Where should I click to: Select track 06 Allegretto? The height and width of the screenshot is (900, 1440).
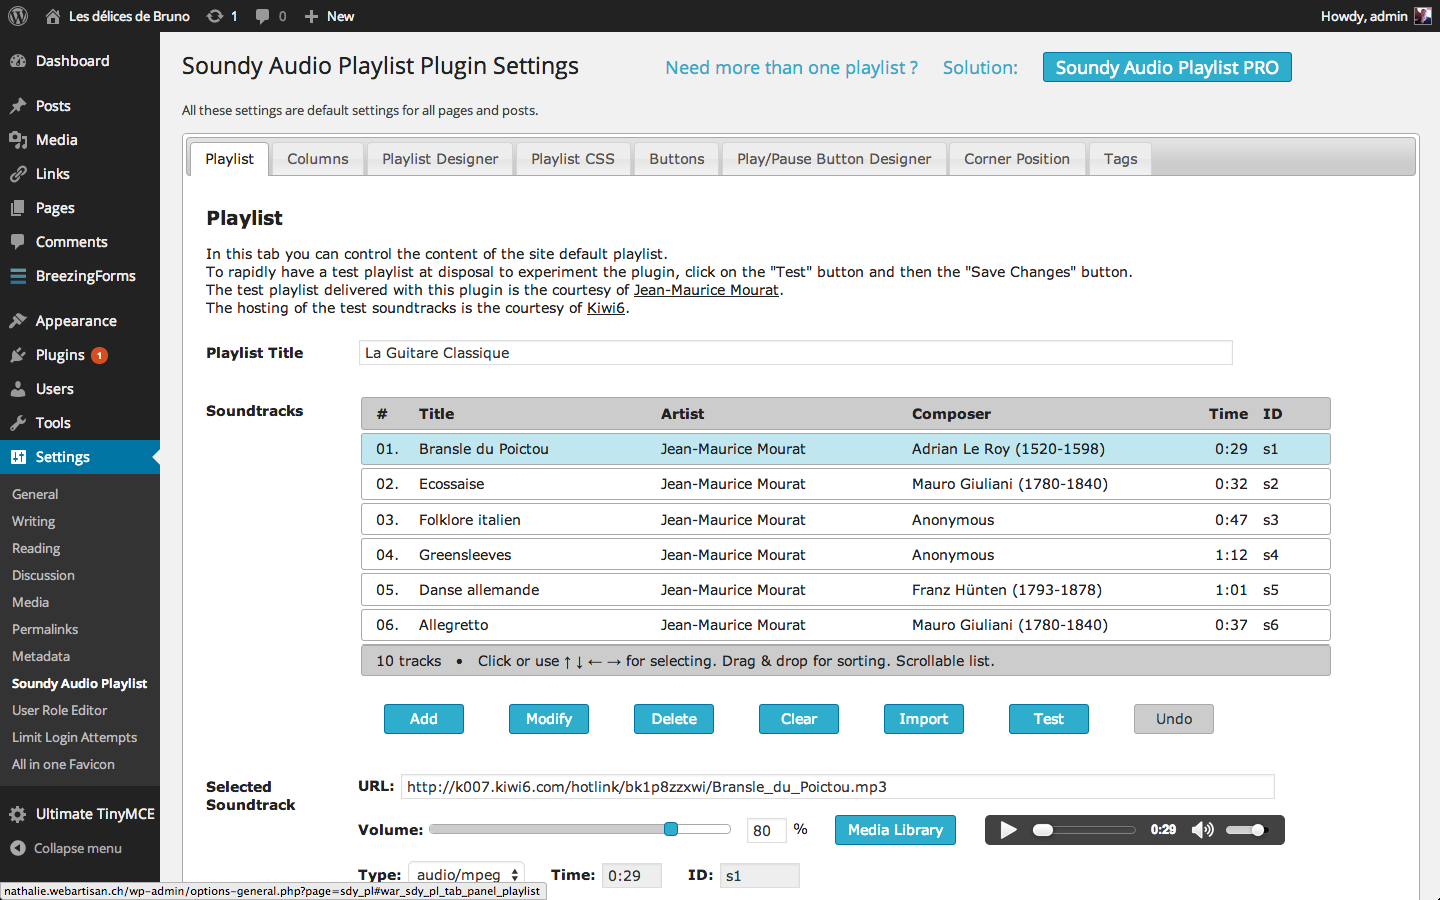point(846,625)
